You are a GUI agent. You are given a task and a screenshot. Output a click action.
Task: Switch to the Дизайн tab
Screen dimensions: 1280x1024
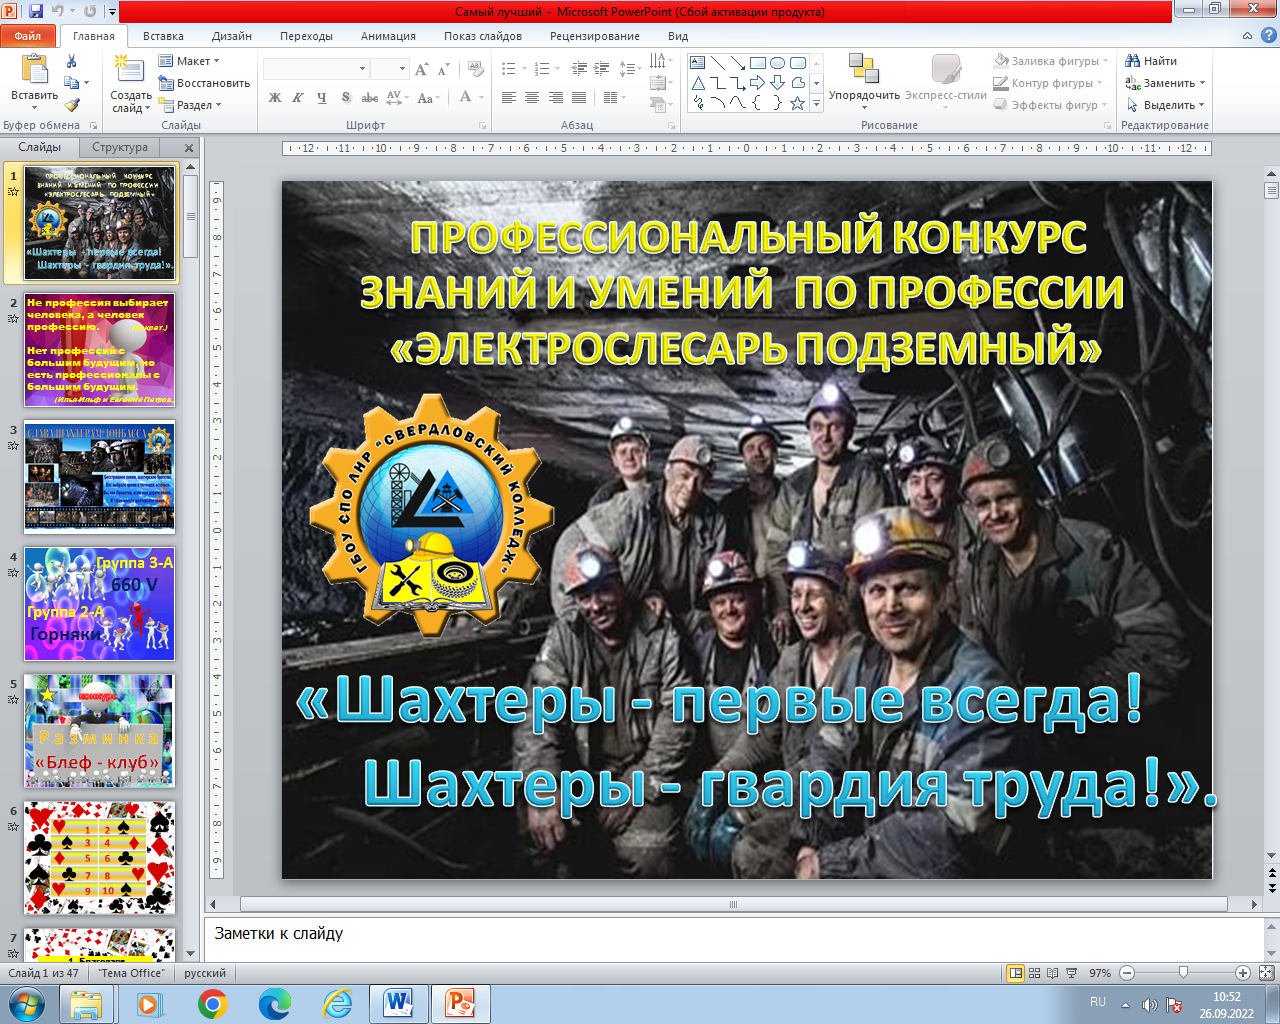232,36
